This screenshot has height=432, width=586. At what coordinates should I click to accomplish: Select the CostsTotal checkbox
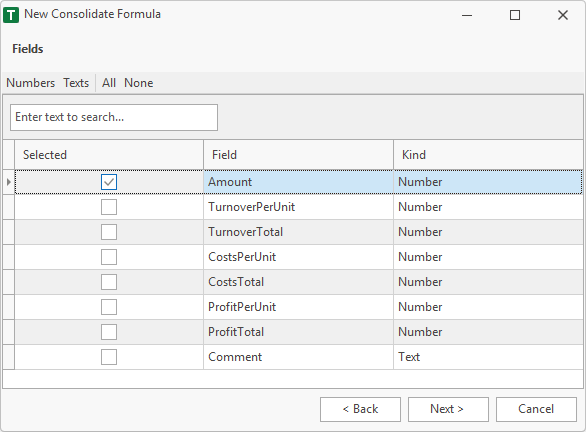[x=109, y=282]
